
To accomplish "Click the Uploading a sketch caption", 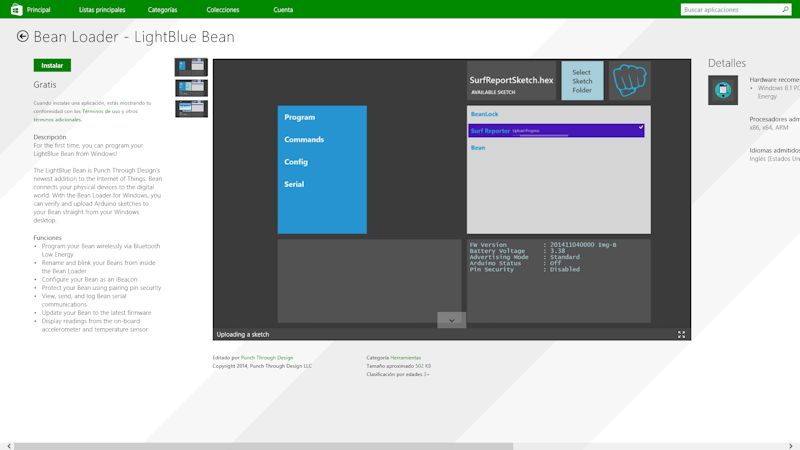I will pyautogui.click(x=243, y=334).
